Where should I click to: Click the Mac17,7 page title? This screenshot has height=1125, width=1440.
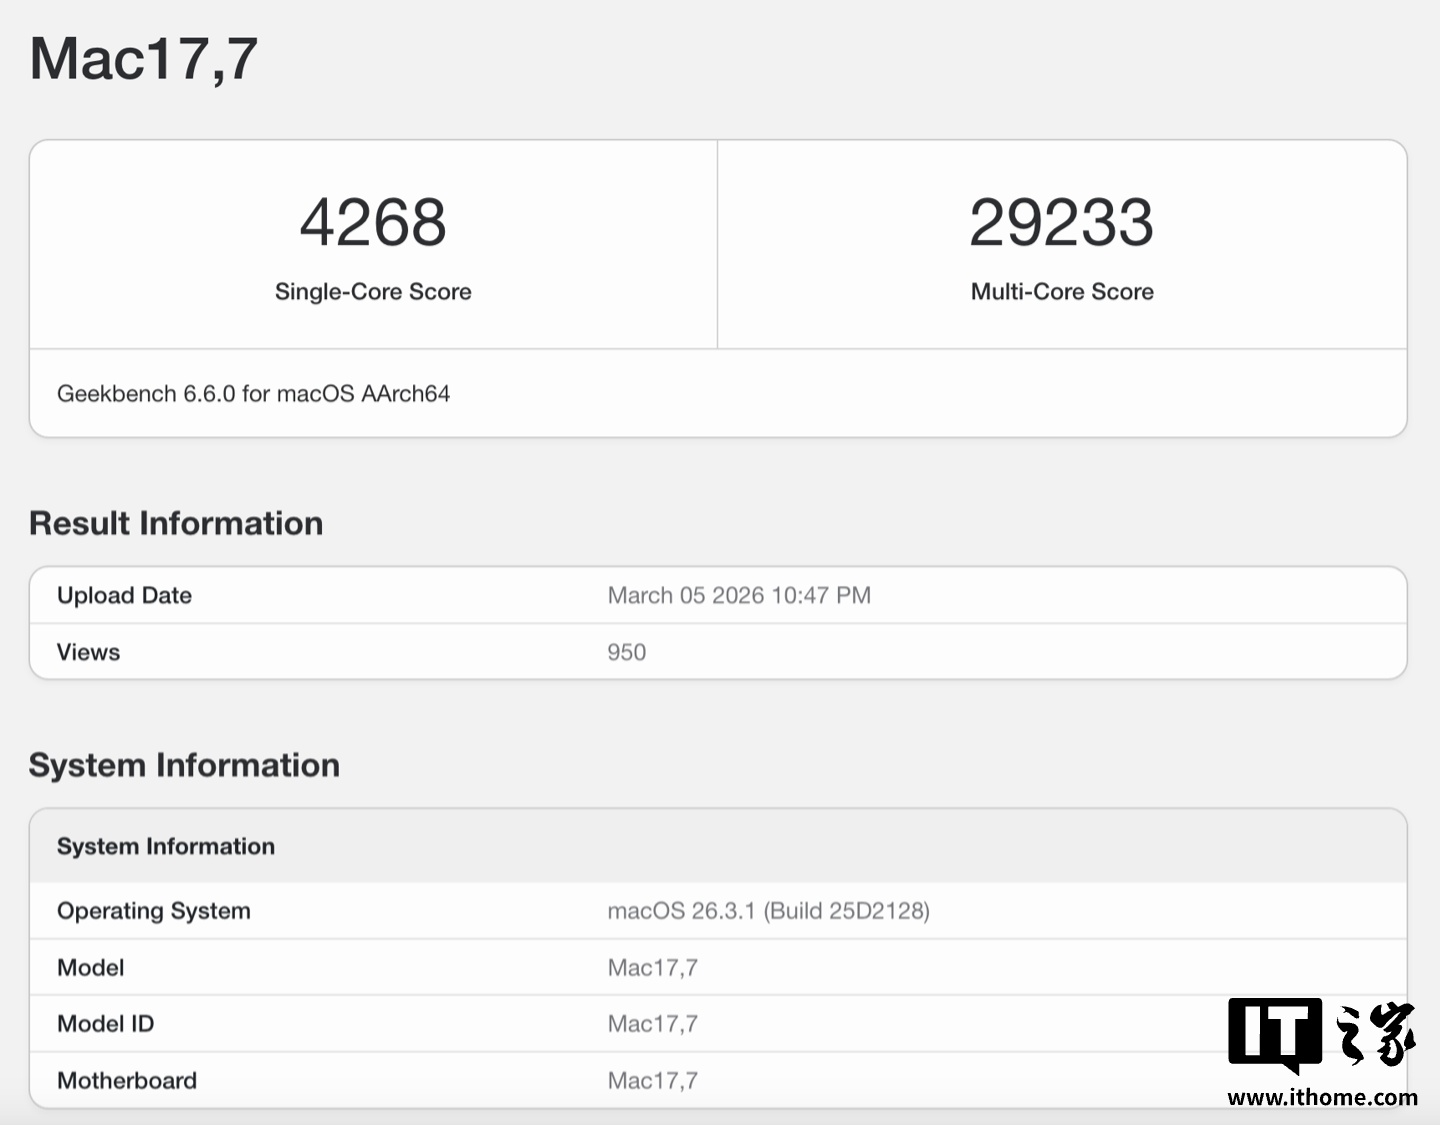[x=144, y=58]
